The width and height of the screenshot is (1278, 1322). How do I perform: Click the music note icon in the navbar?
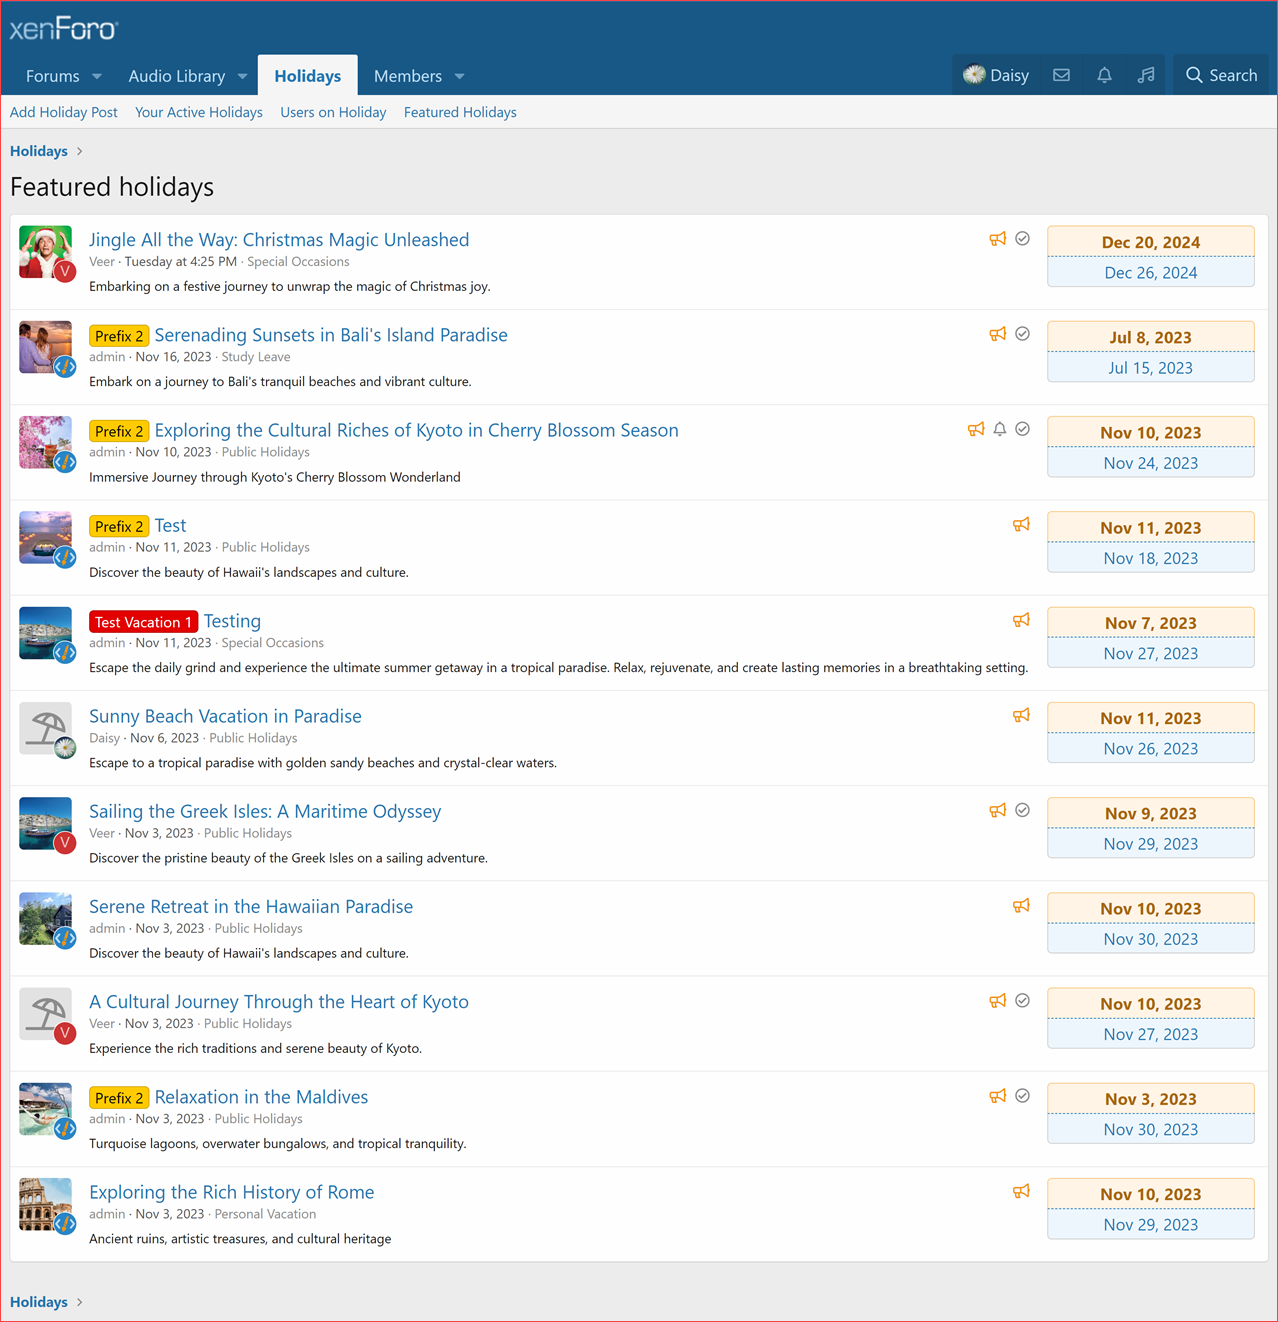pyautogui.click(x=1145, y=74)
